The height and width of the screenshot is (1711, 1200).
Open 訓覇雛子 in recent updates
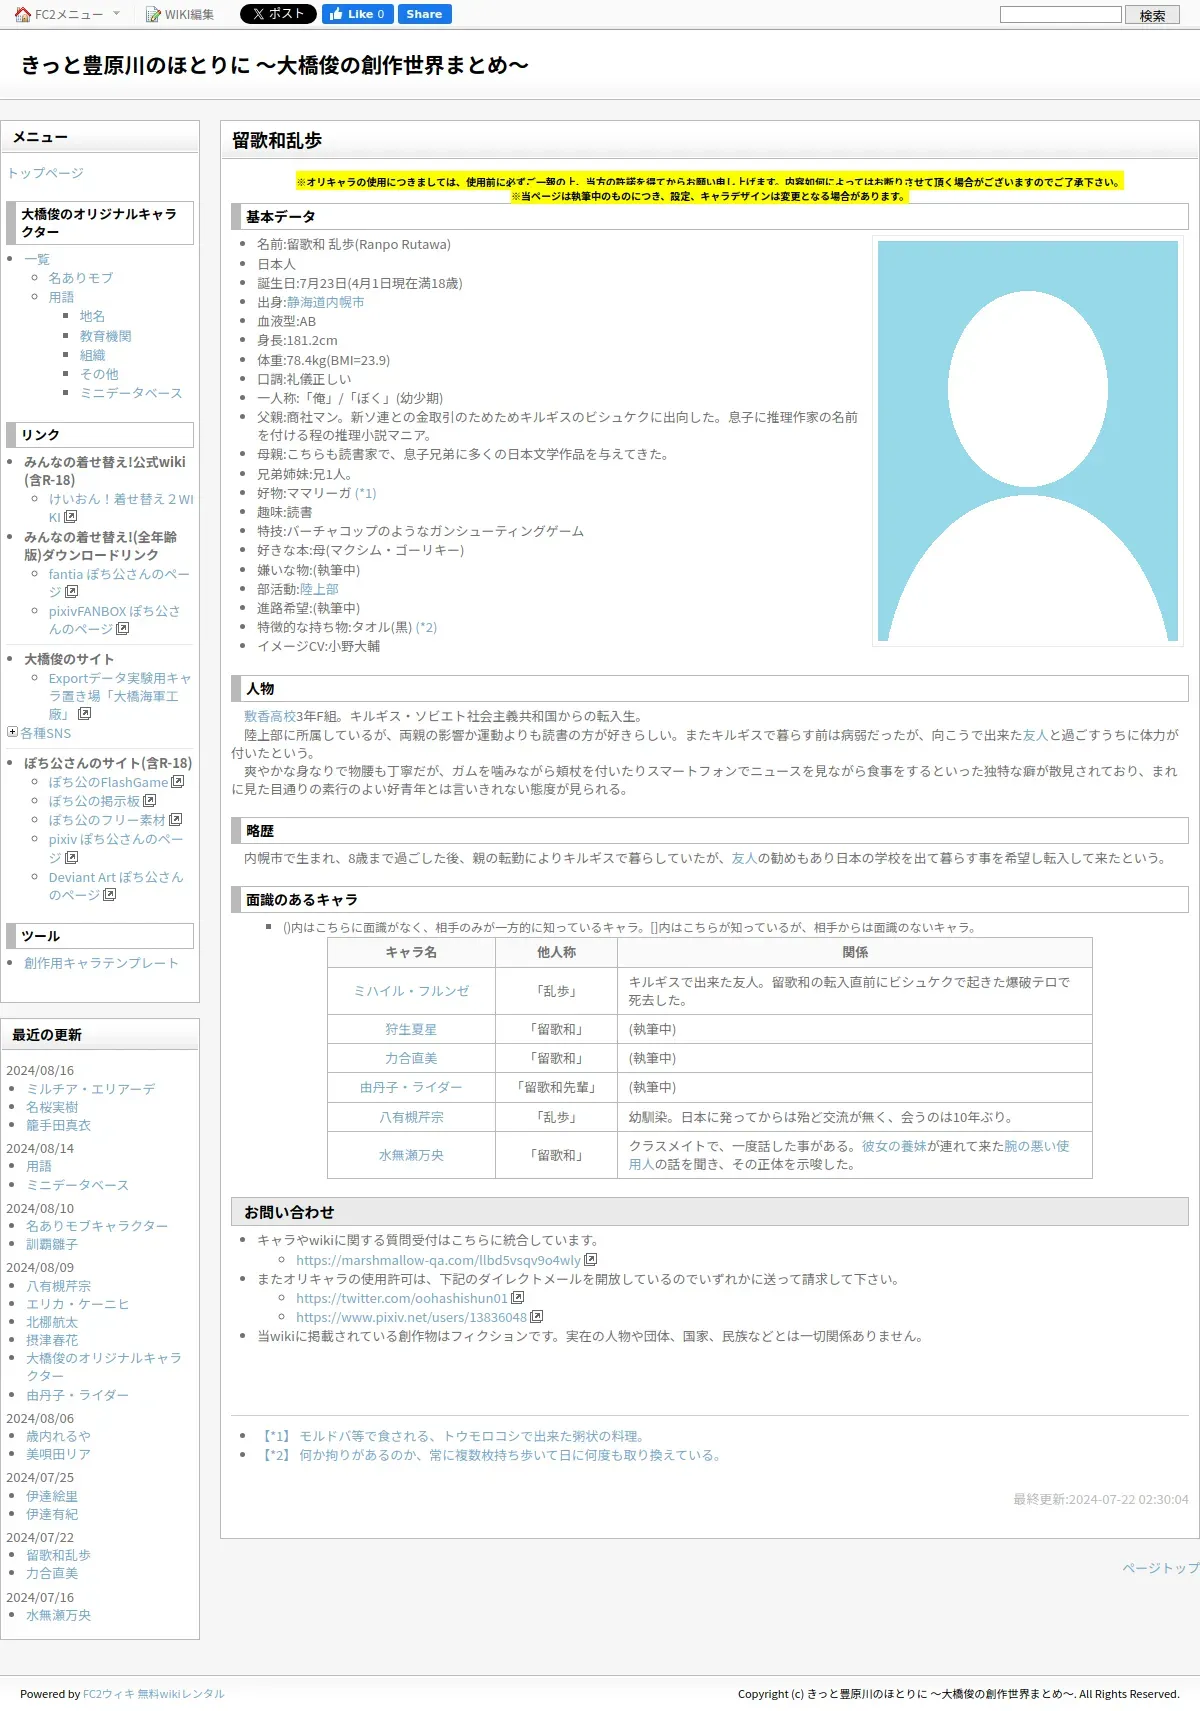click(52, 1244)
